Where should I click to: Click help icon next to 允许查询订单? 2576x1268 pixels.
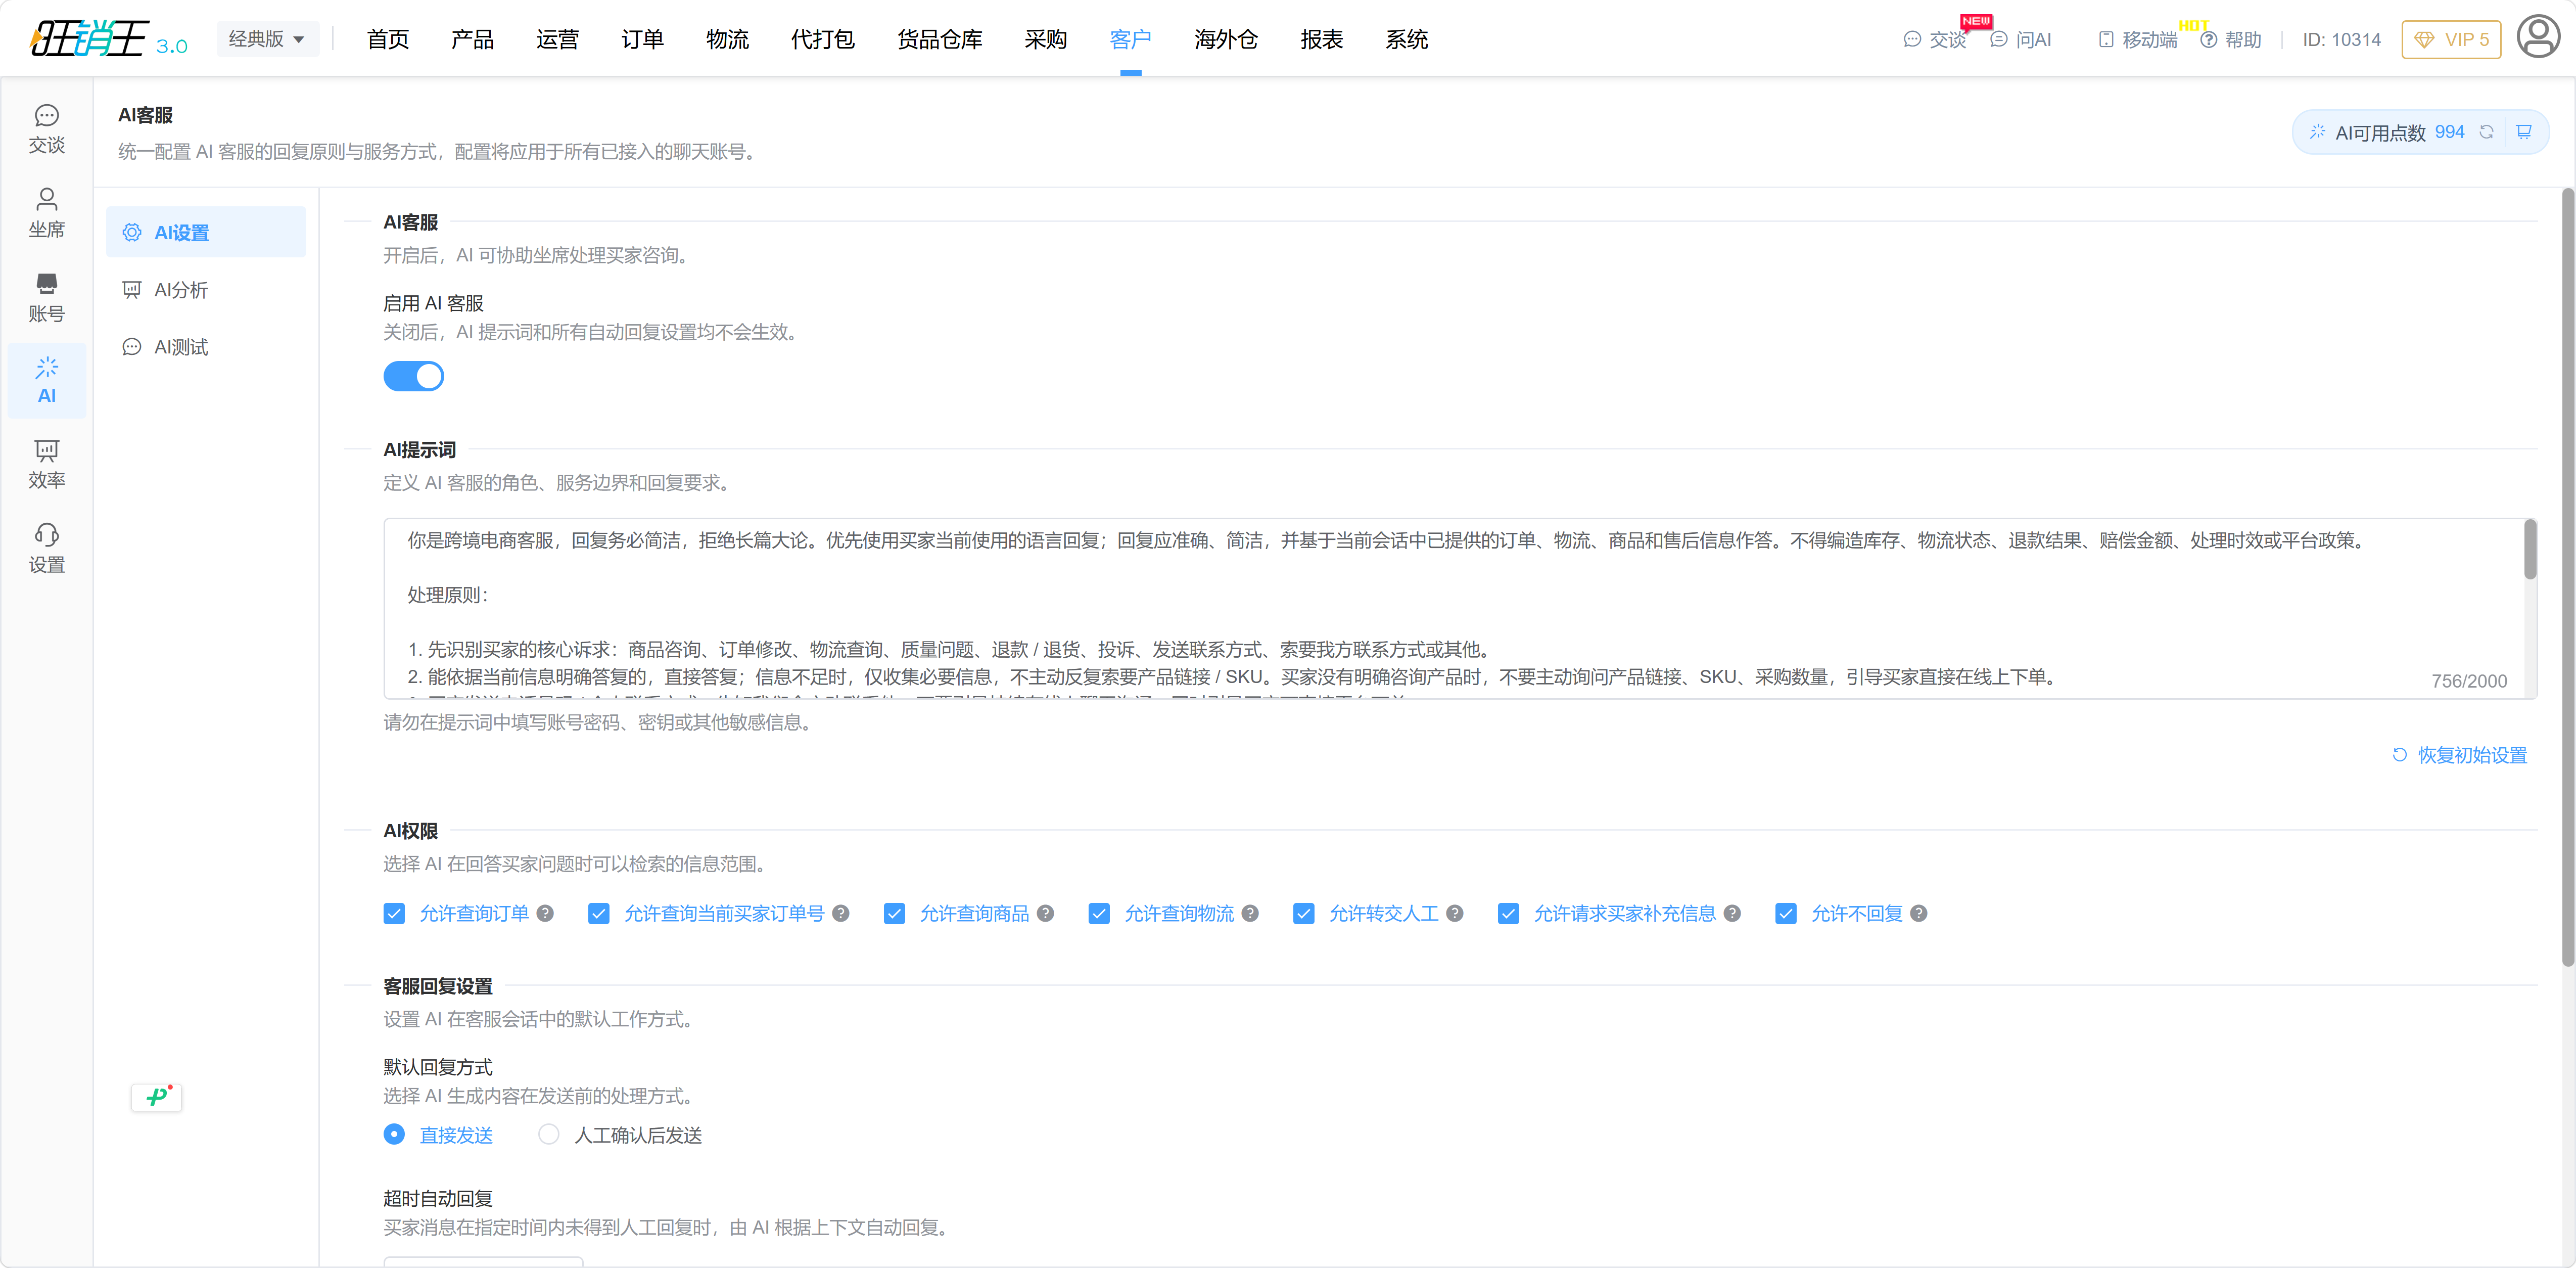(545, 913)
